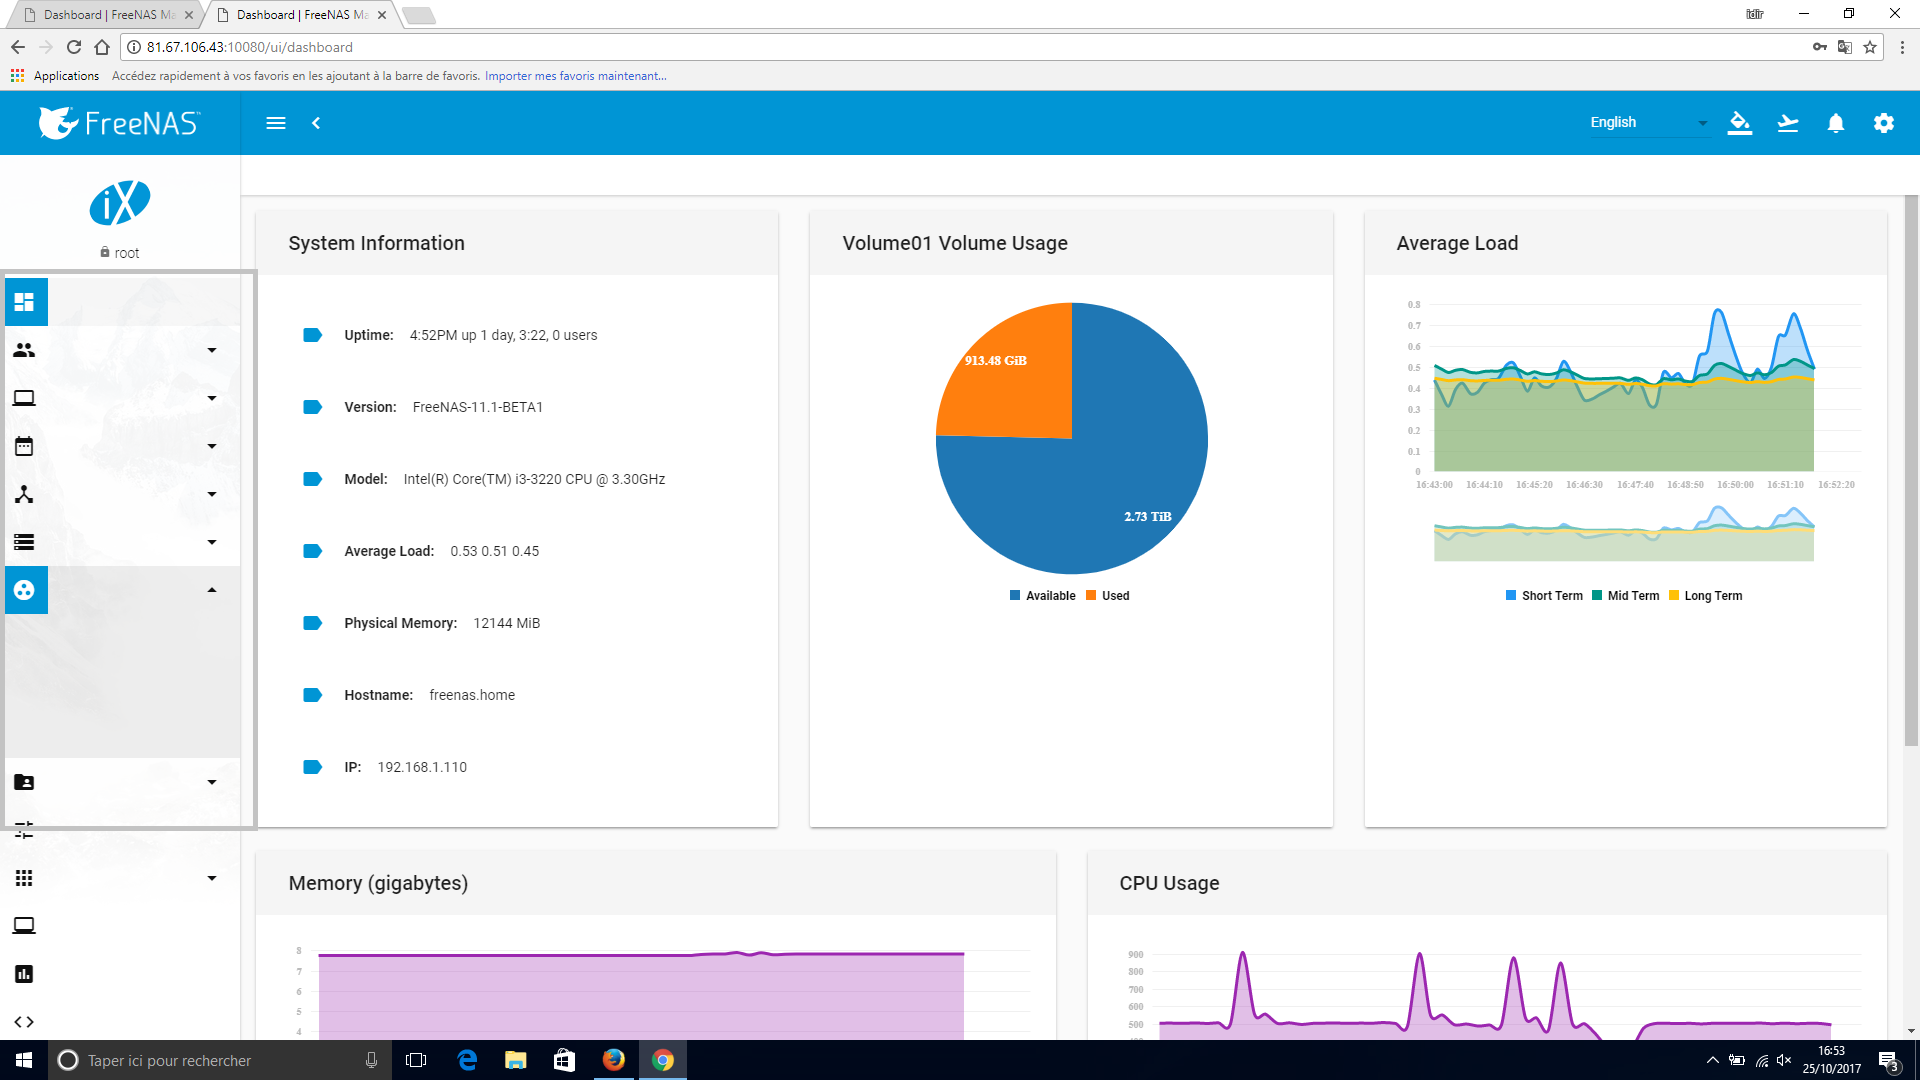Open the Shell code-brackets sidebar icon

(25, 1022)
